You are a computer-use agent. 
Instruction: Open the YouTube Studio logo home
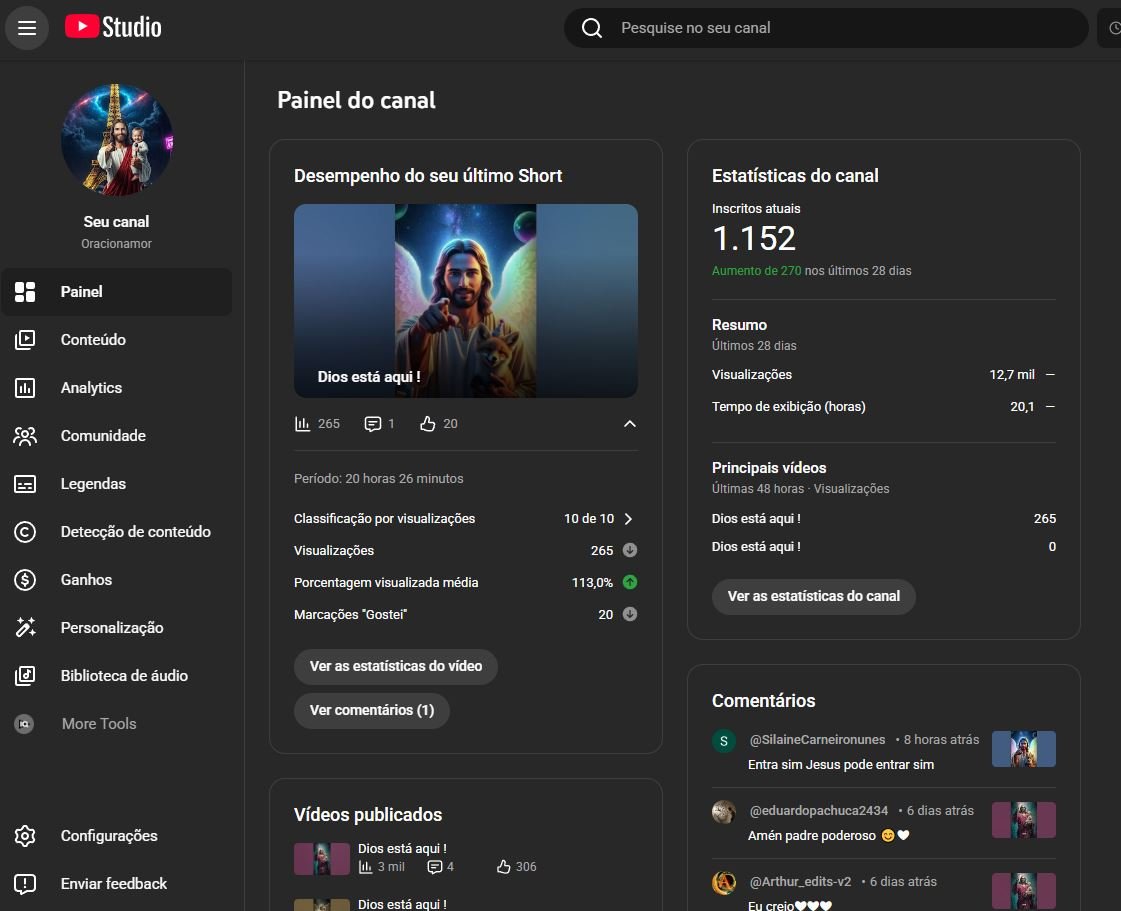(113, 27)
